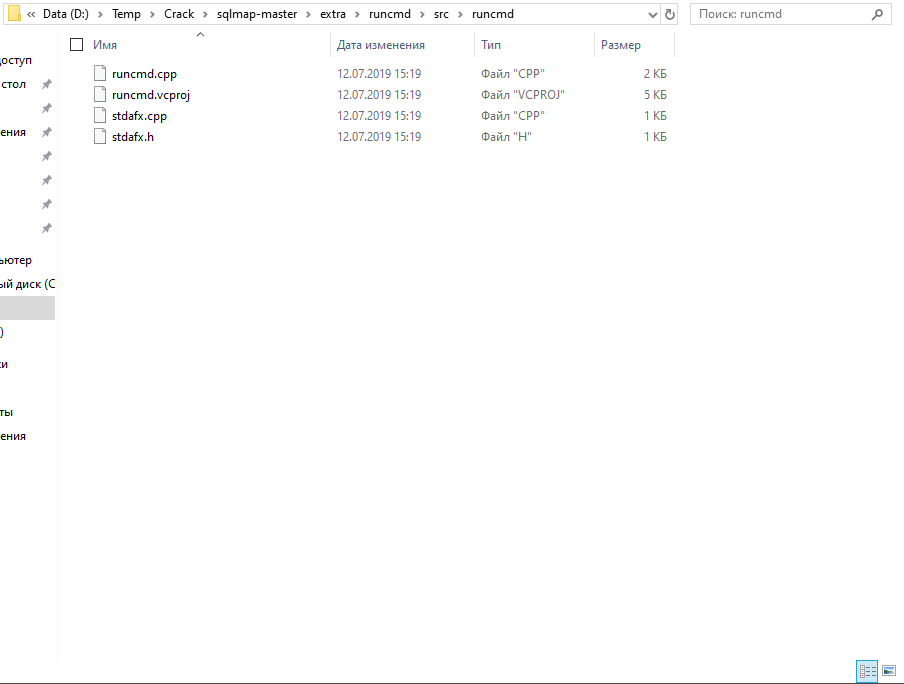Screen dimensions: 904x684
Task: Toggle the select-all checkbox near Имя
Action: click(x=76, y=45)
